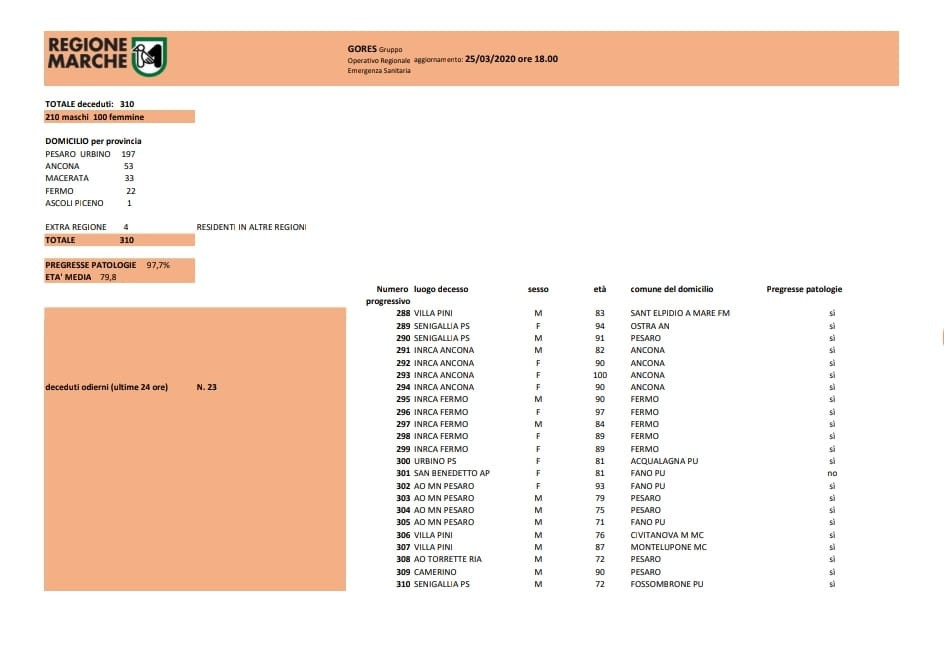Image resolution: width=944 pixels, height=655 pixels.
Task: Click the "SAN BENEDETTO AP" place cell
Action: tap(452, 473)
